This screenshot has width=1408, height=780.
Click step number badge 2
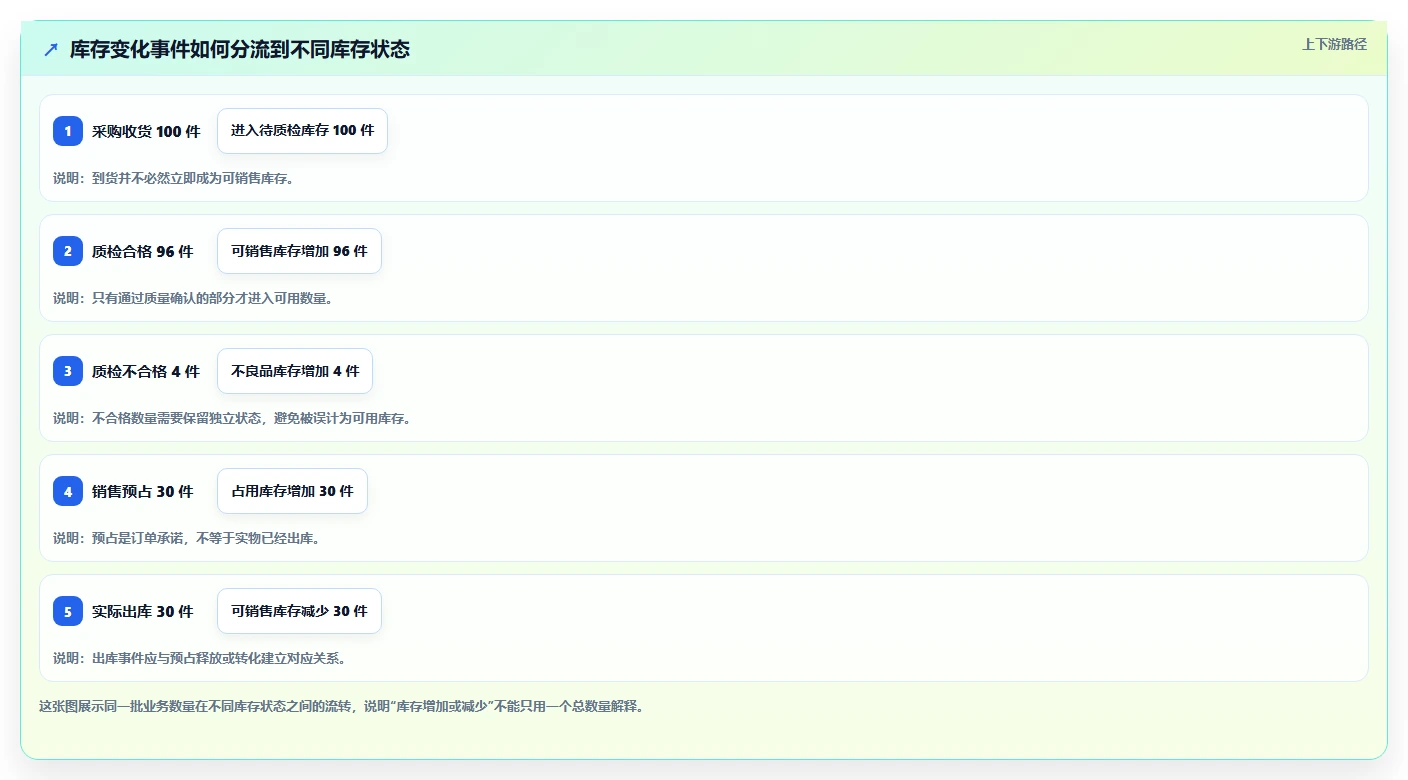(68, 251)
